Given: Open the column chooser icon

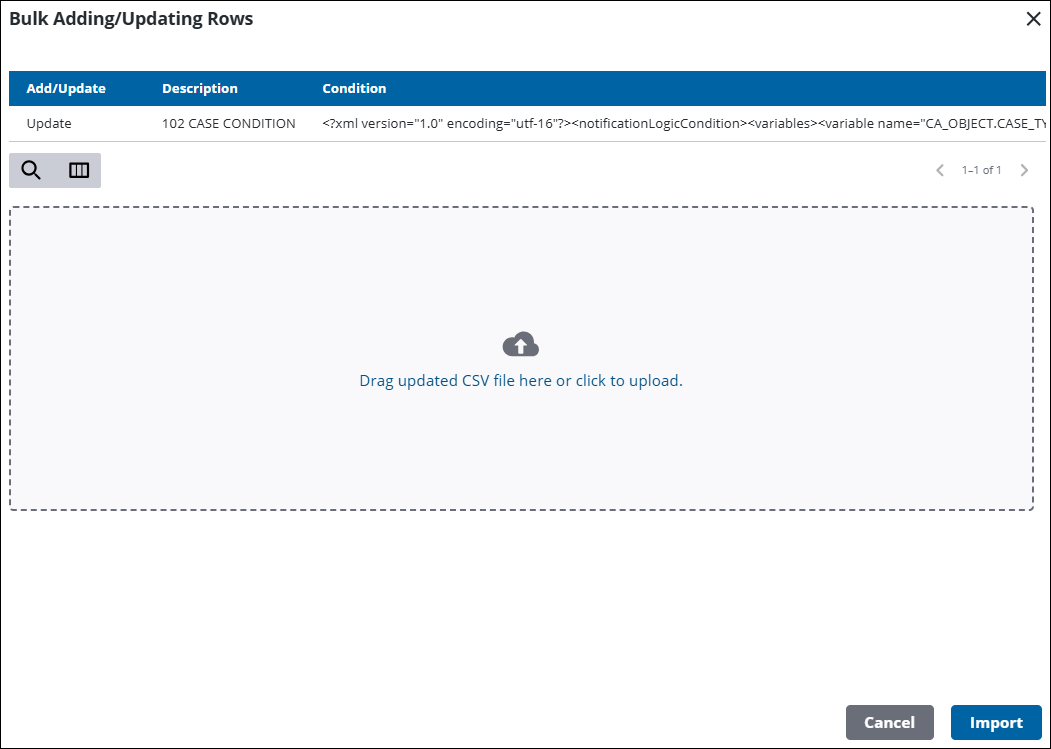Looking at the screenshot, I should tap(78, 170).
